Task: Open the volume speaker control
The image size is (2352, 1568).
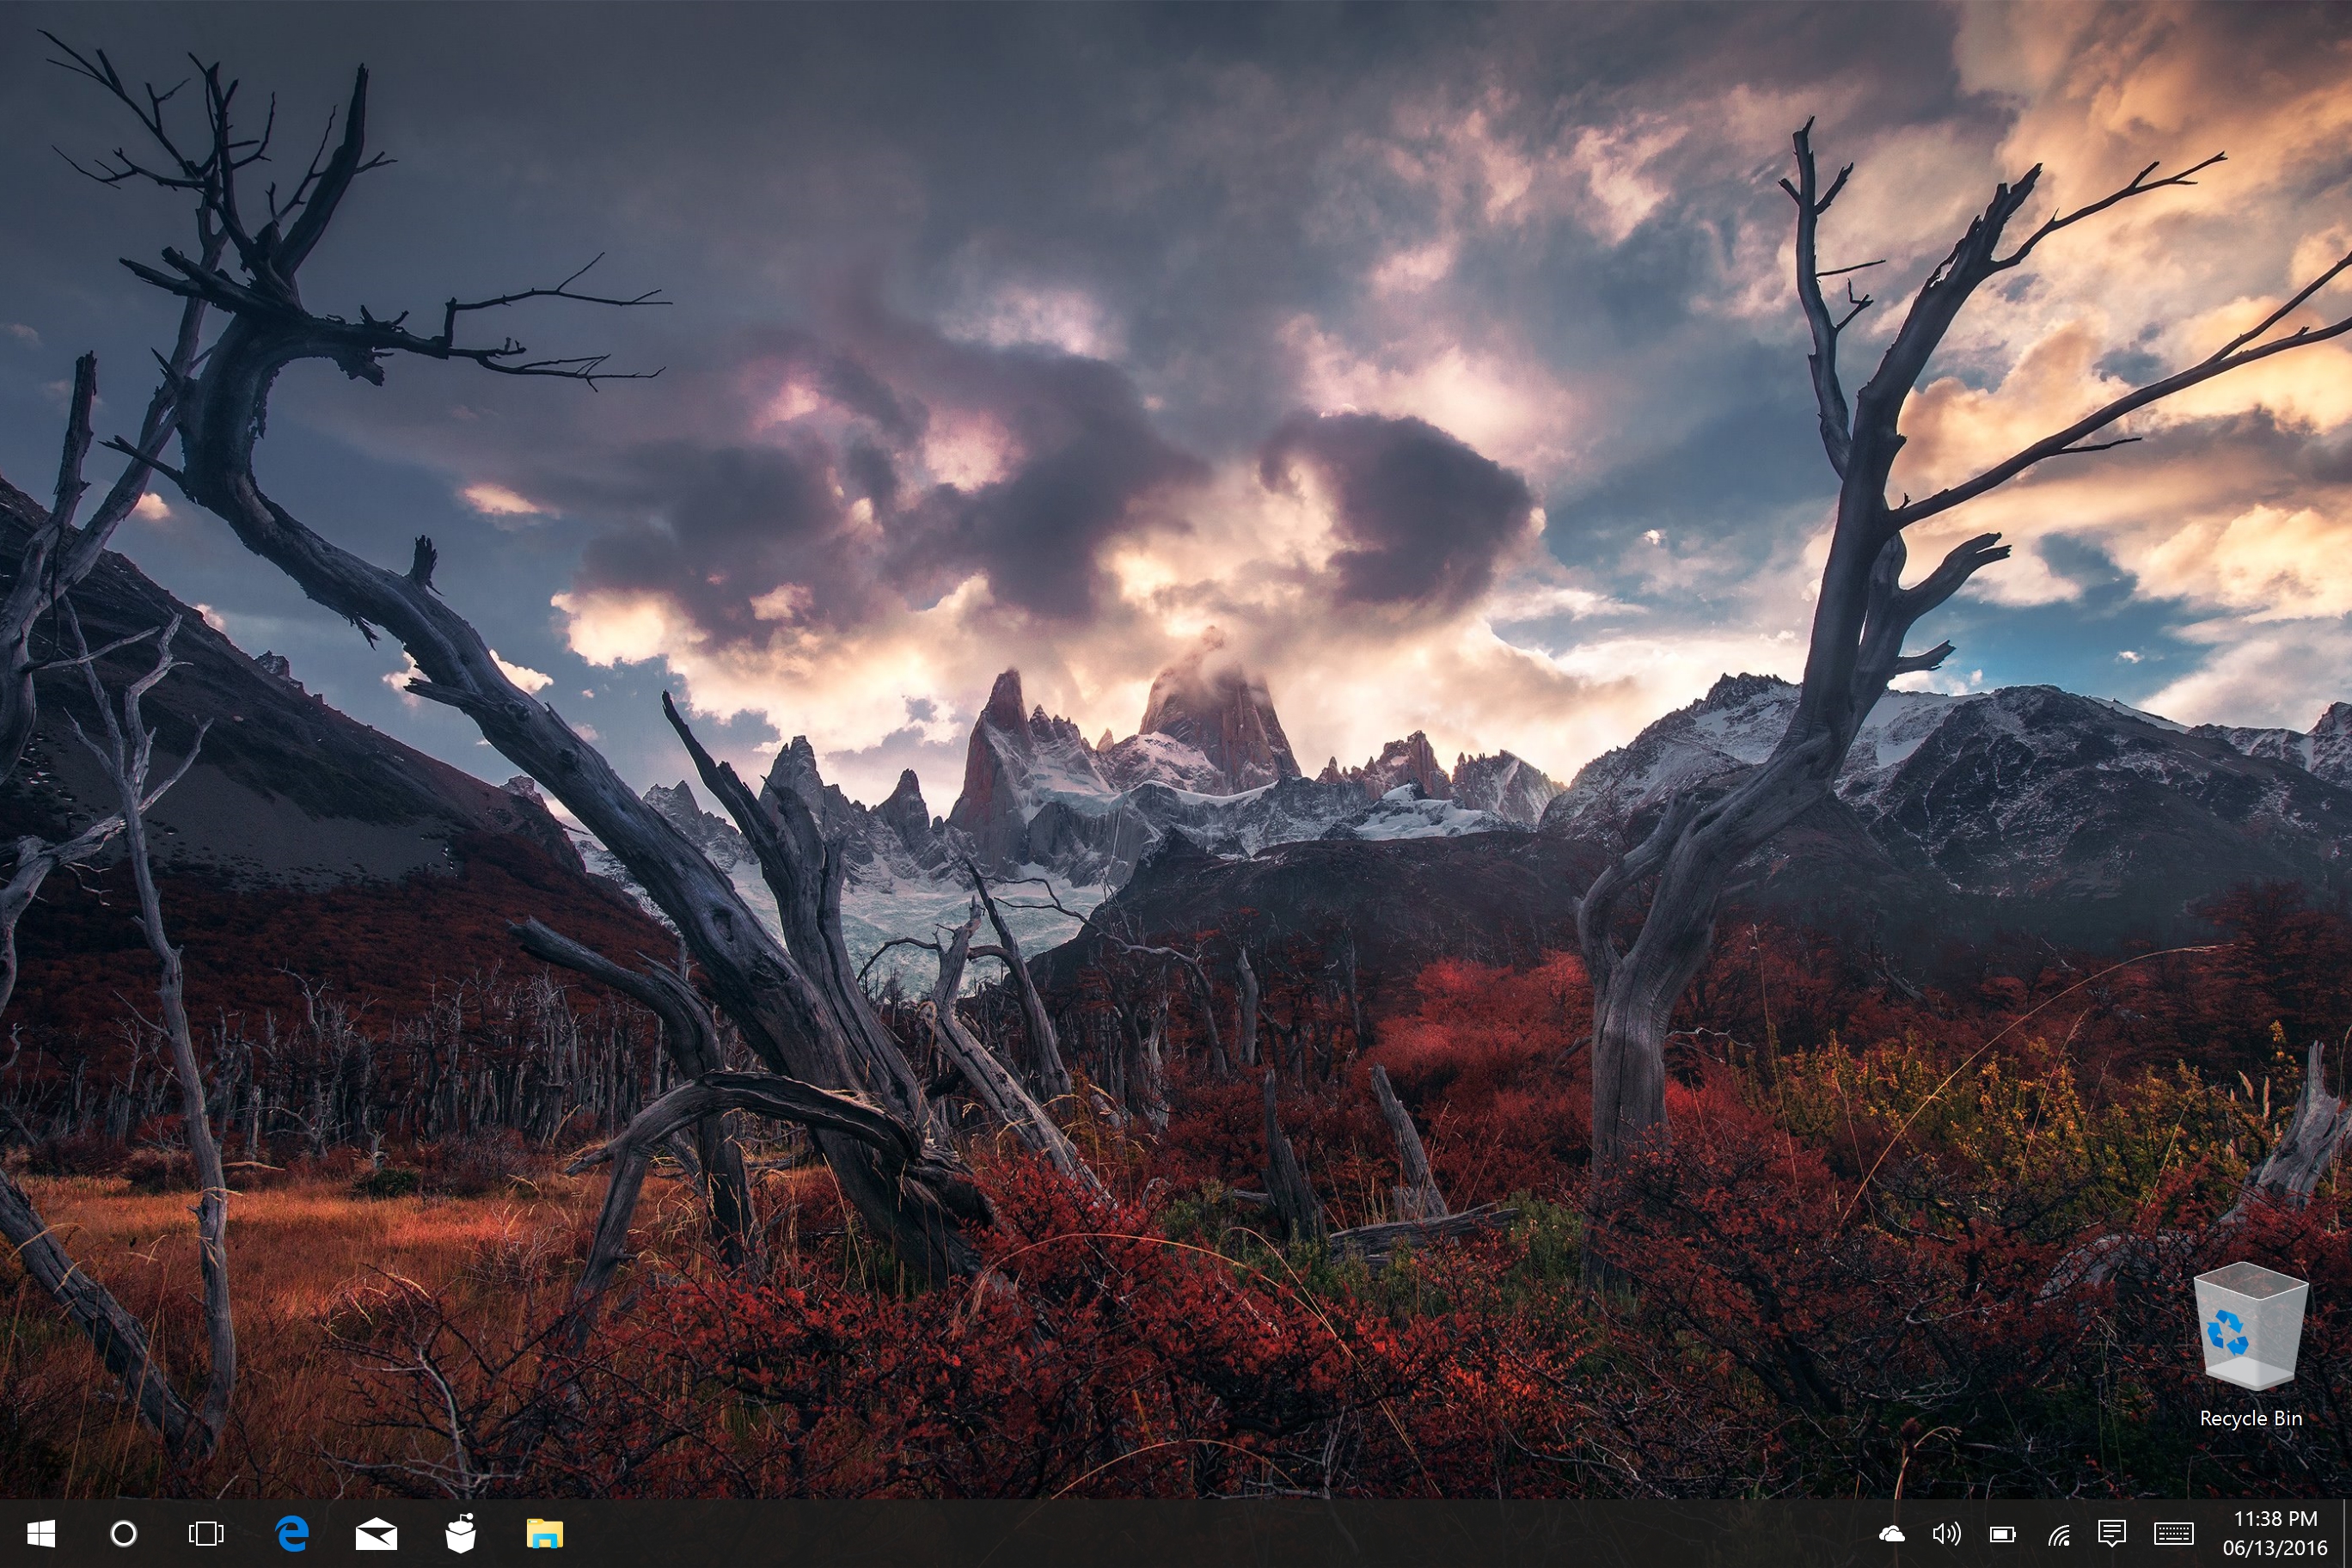Action: [1946, 1534]
